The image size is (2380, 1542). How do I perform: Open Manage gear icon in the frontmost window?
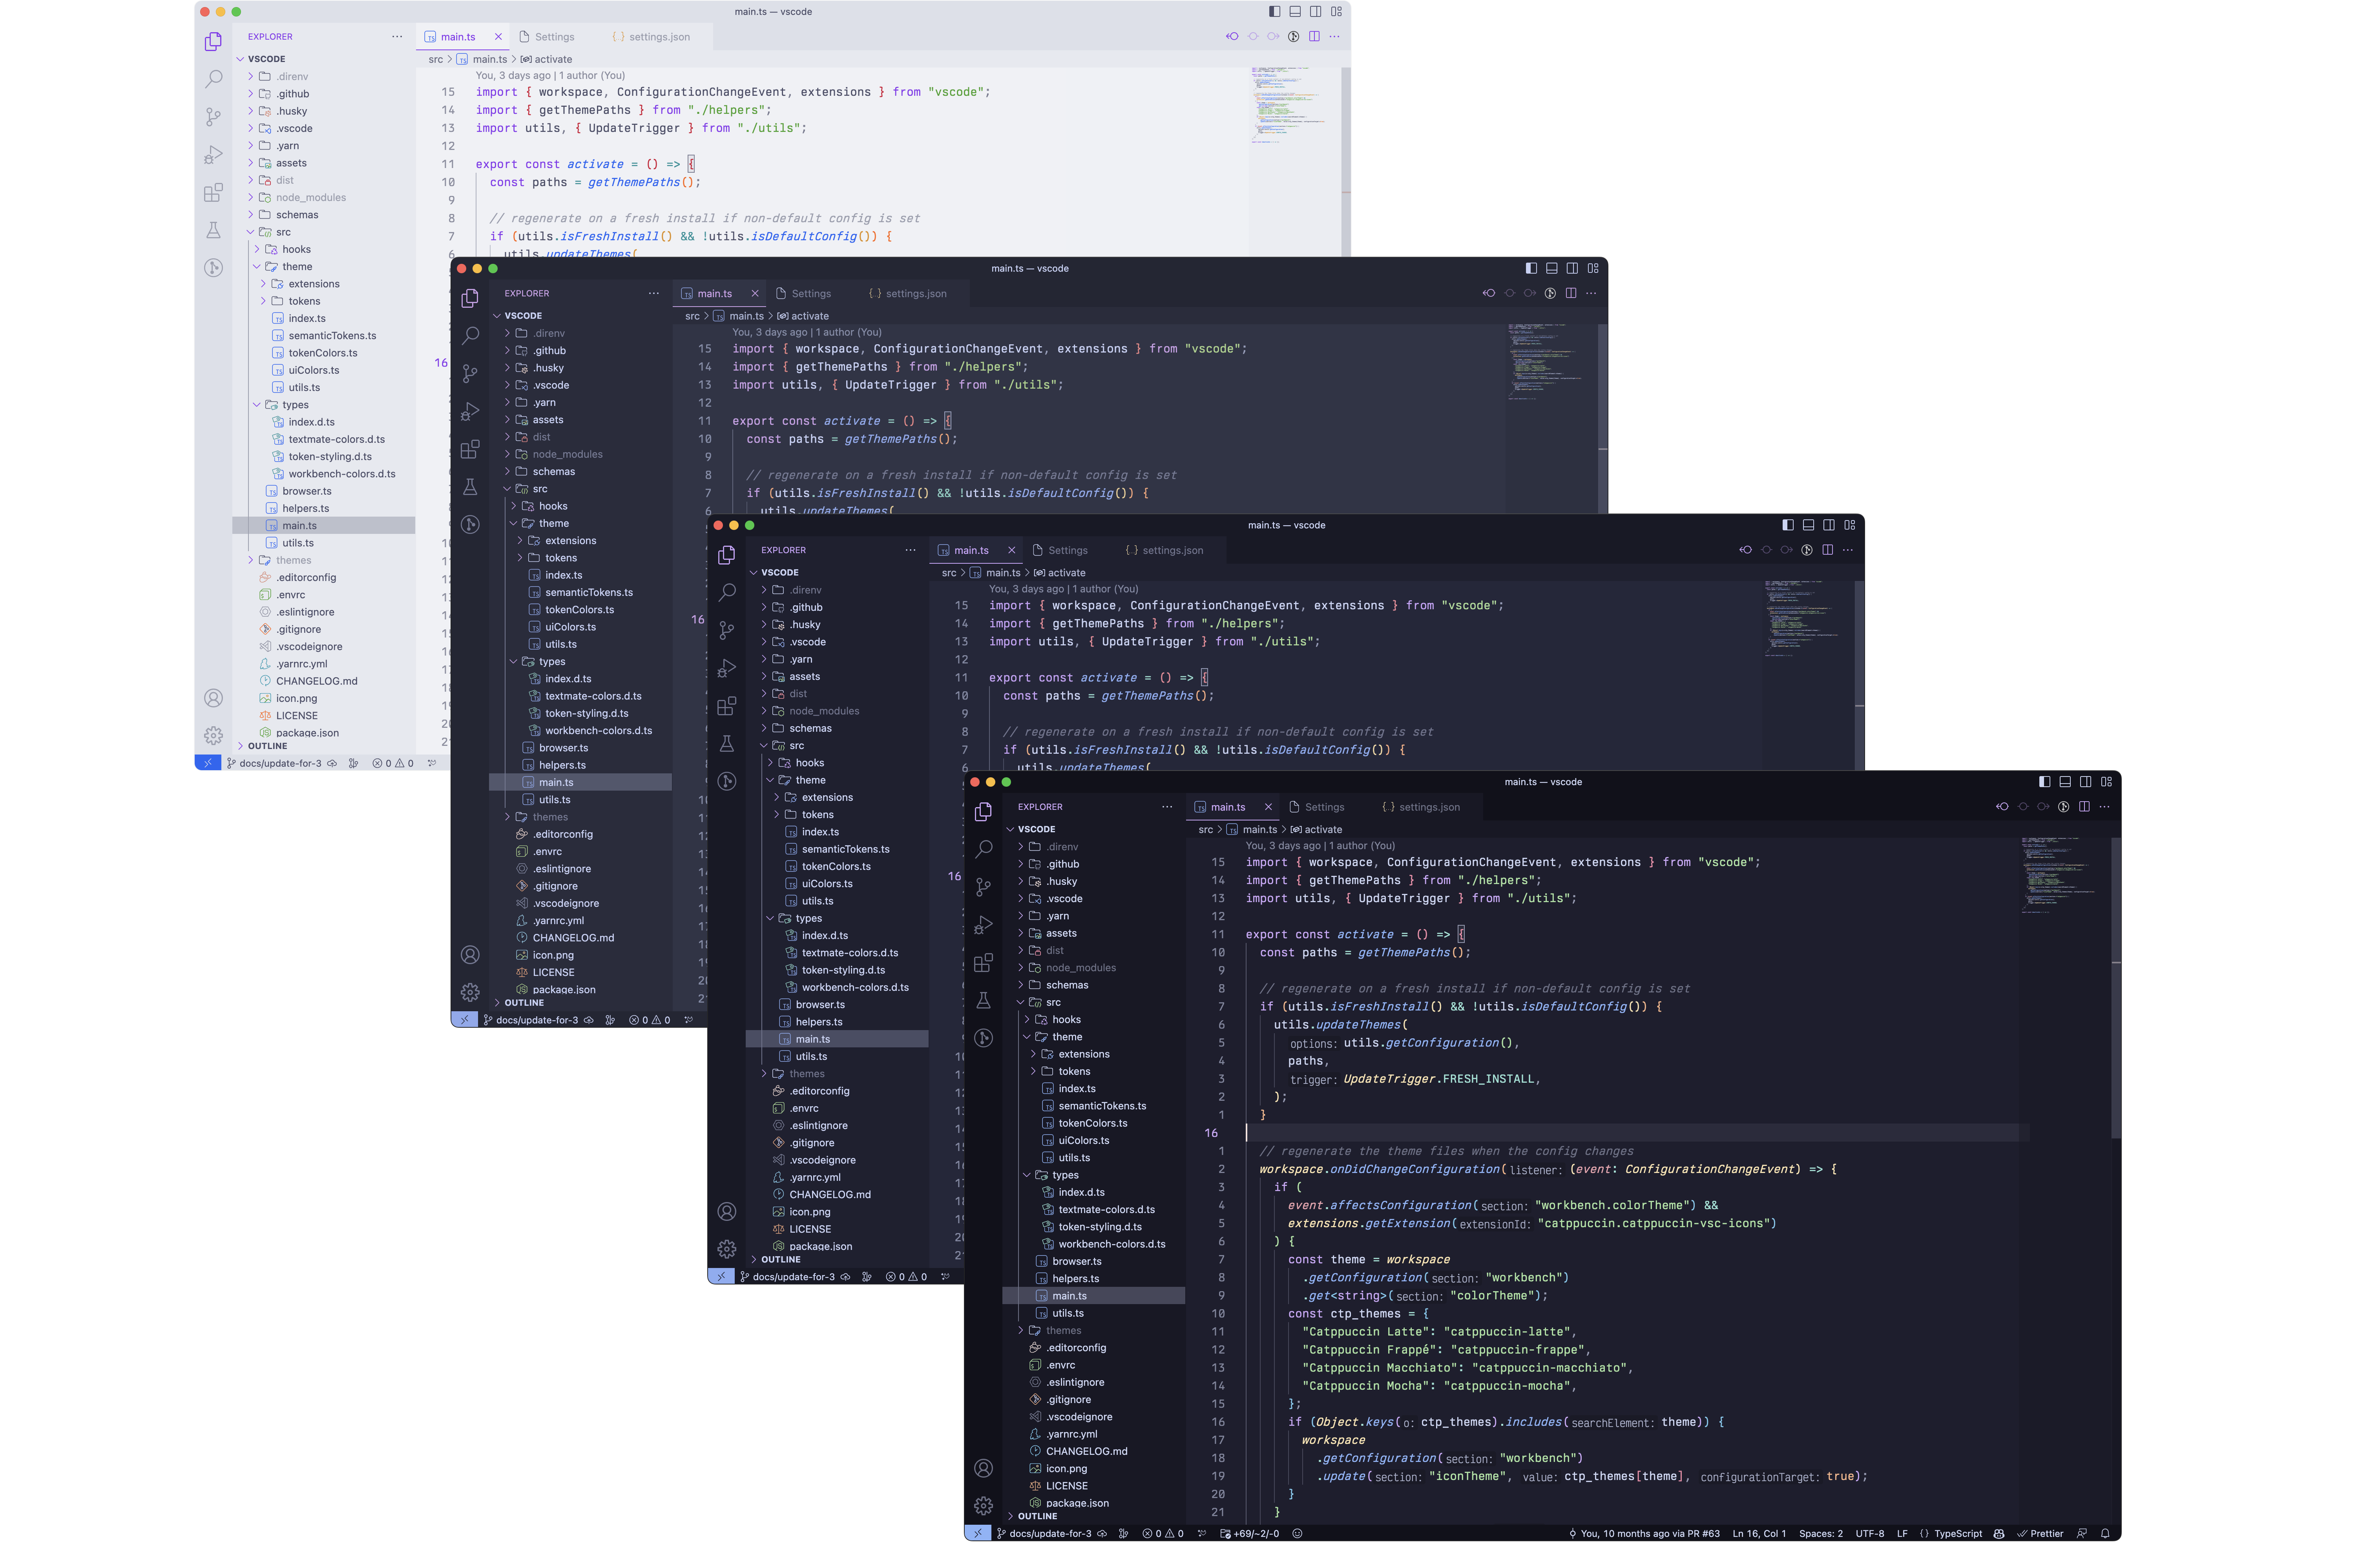(984, 1505)
